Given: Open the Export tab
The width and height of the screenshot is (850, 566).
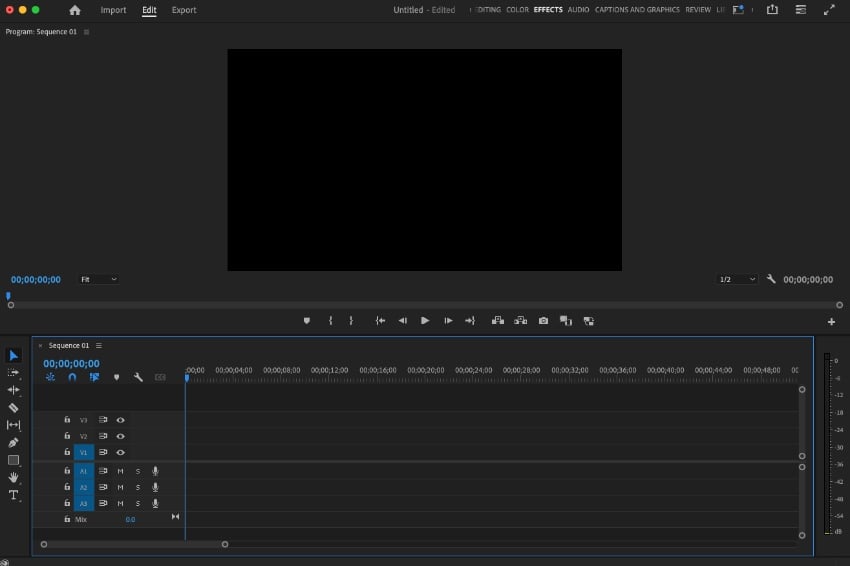Looking at the screenshot, I should 184,10.
